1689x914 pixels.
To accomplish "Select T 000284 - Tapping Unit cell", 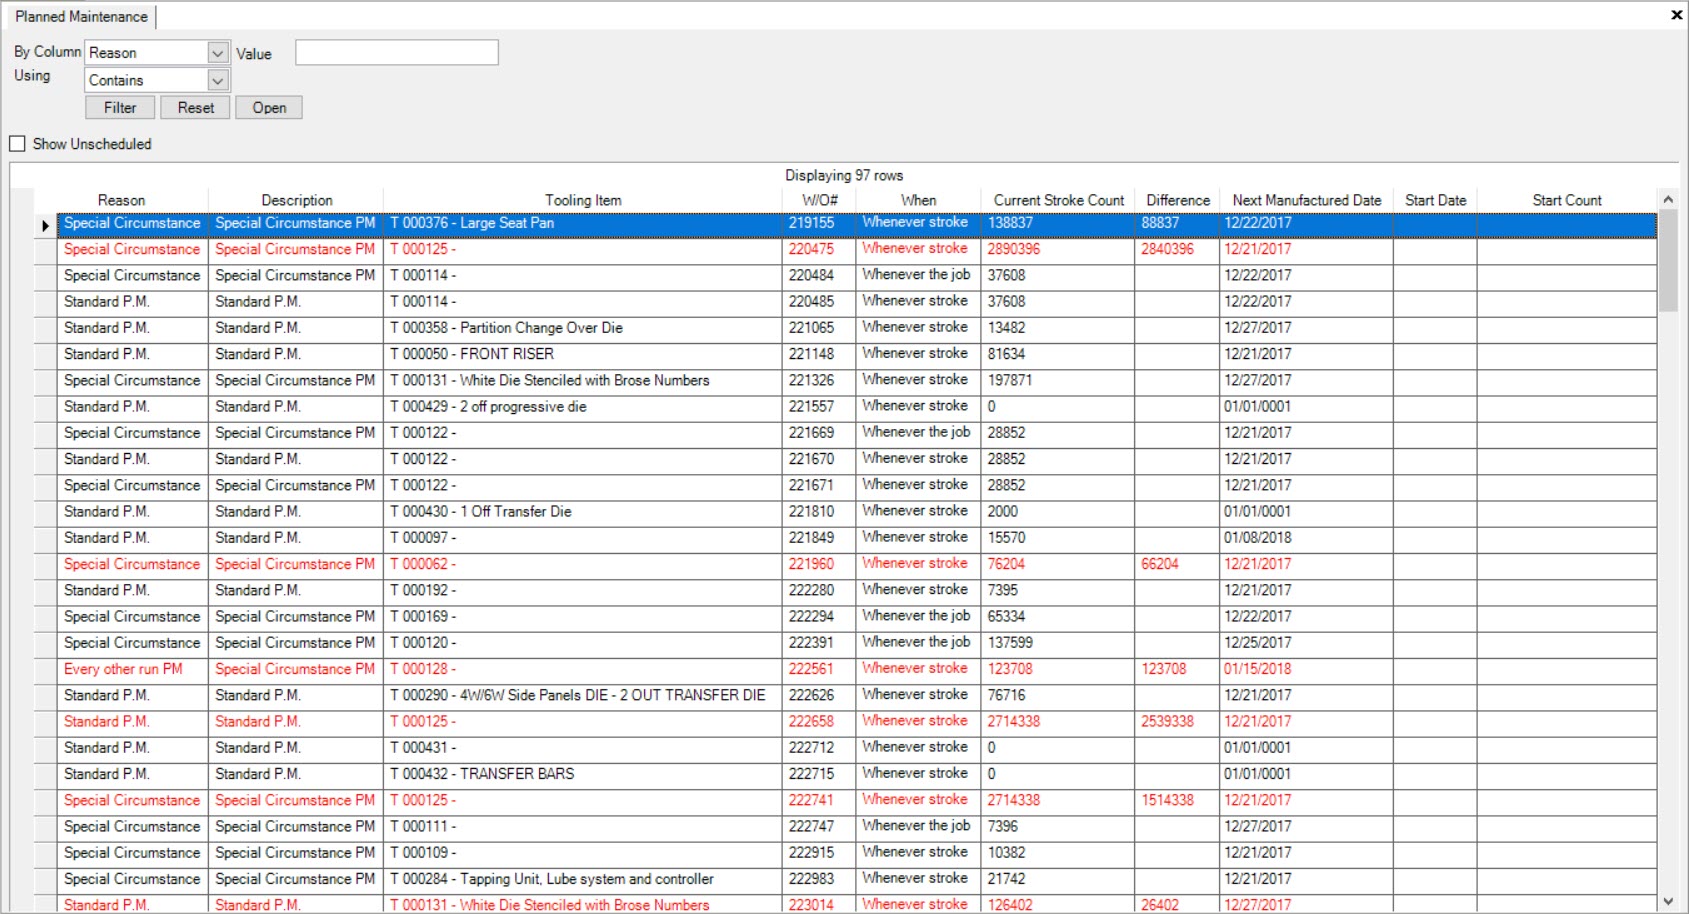I will pos(583,880).
